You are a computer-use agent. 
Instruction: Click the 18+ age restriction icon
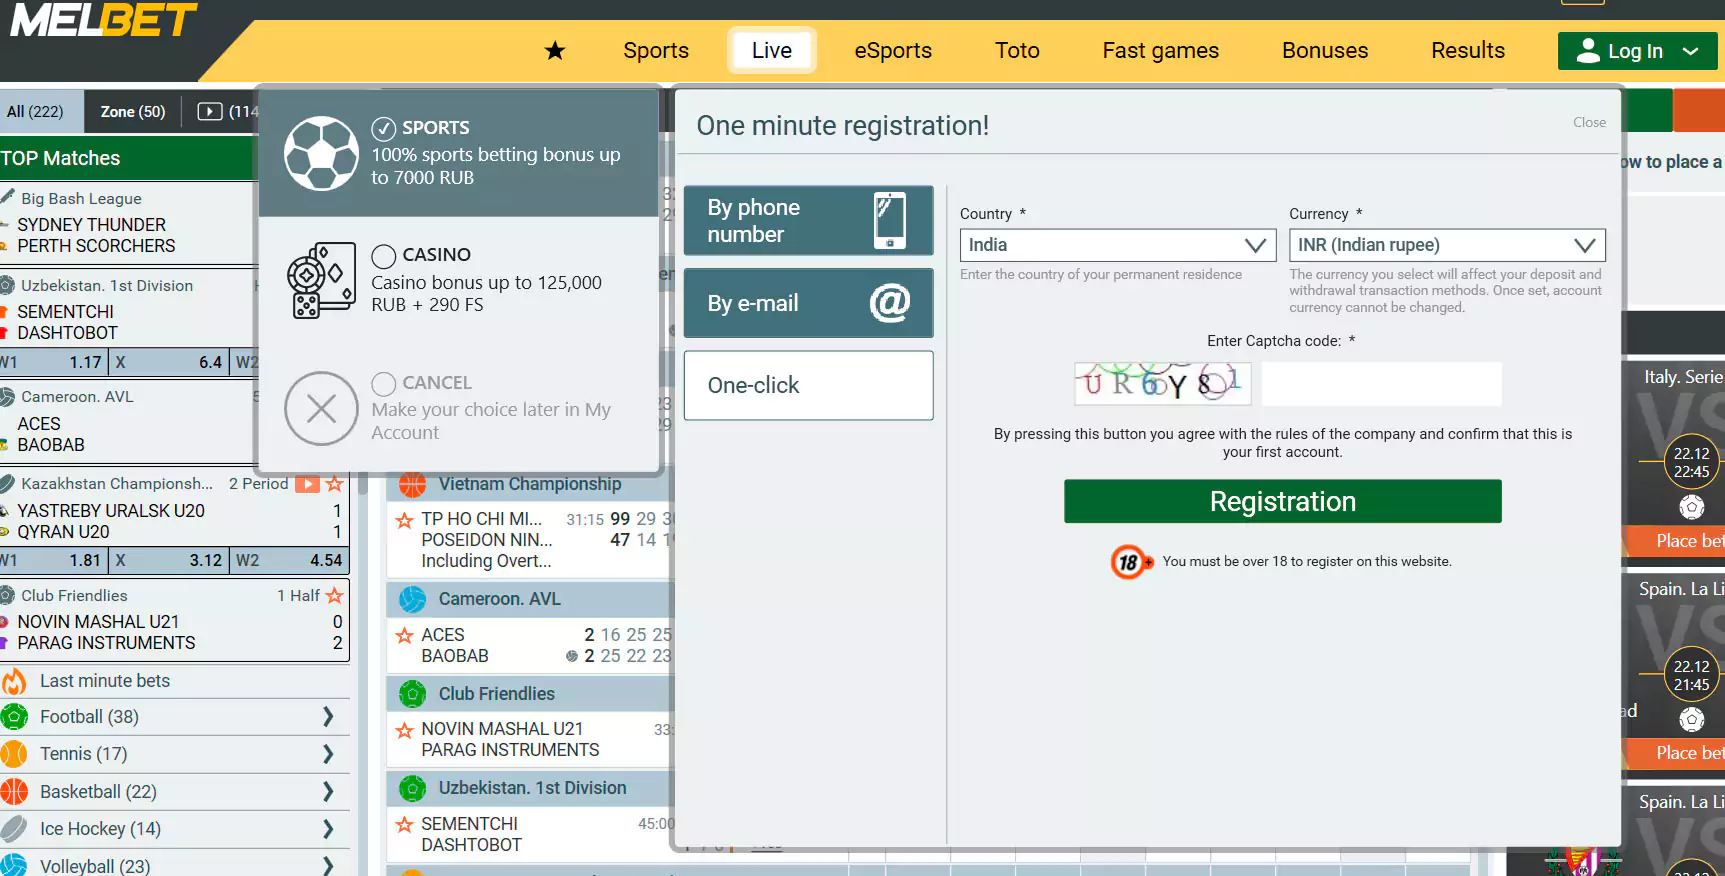(x=1131, y=562)
